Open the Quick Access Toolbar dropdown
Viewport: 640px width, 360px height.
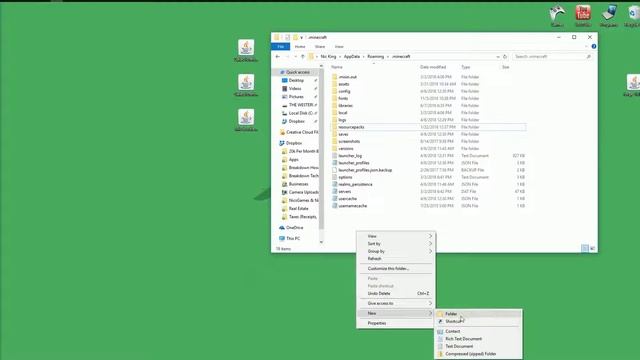301,38
